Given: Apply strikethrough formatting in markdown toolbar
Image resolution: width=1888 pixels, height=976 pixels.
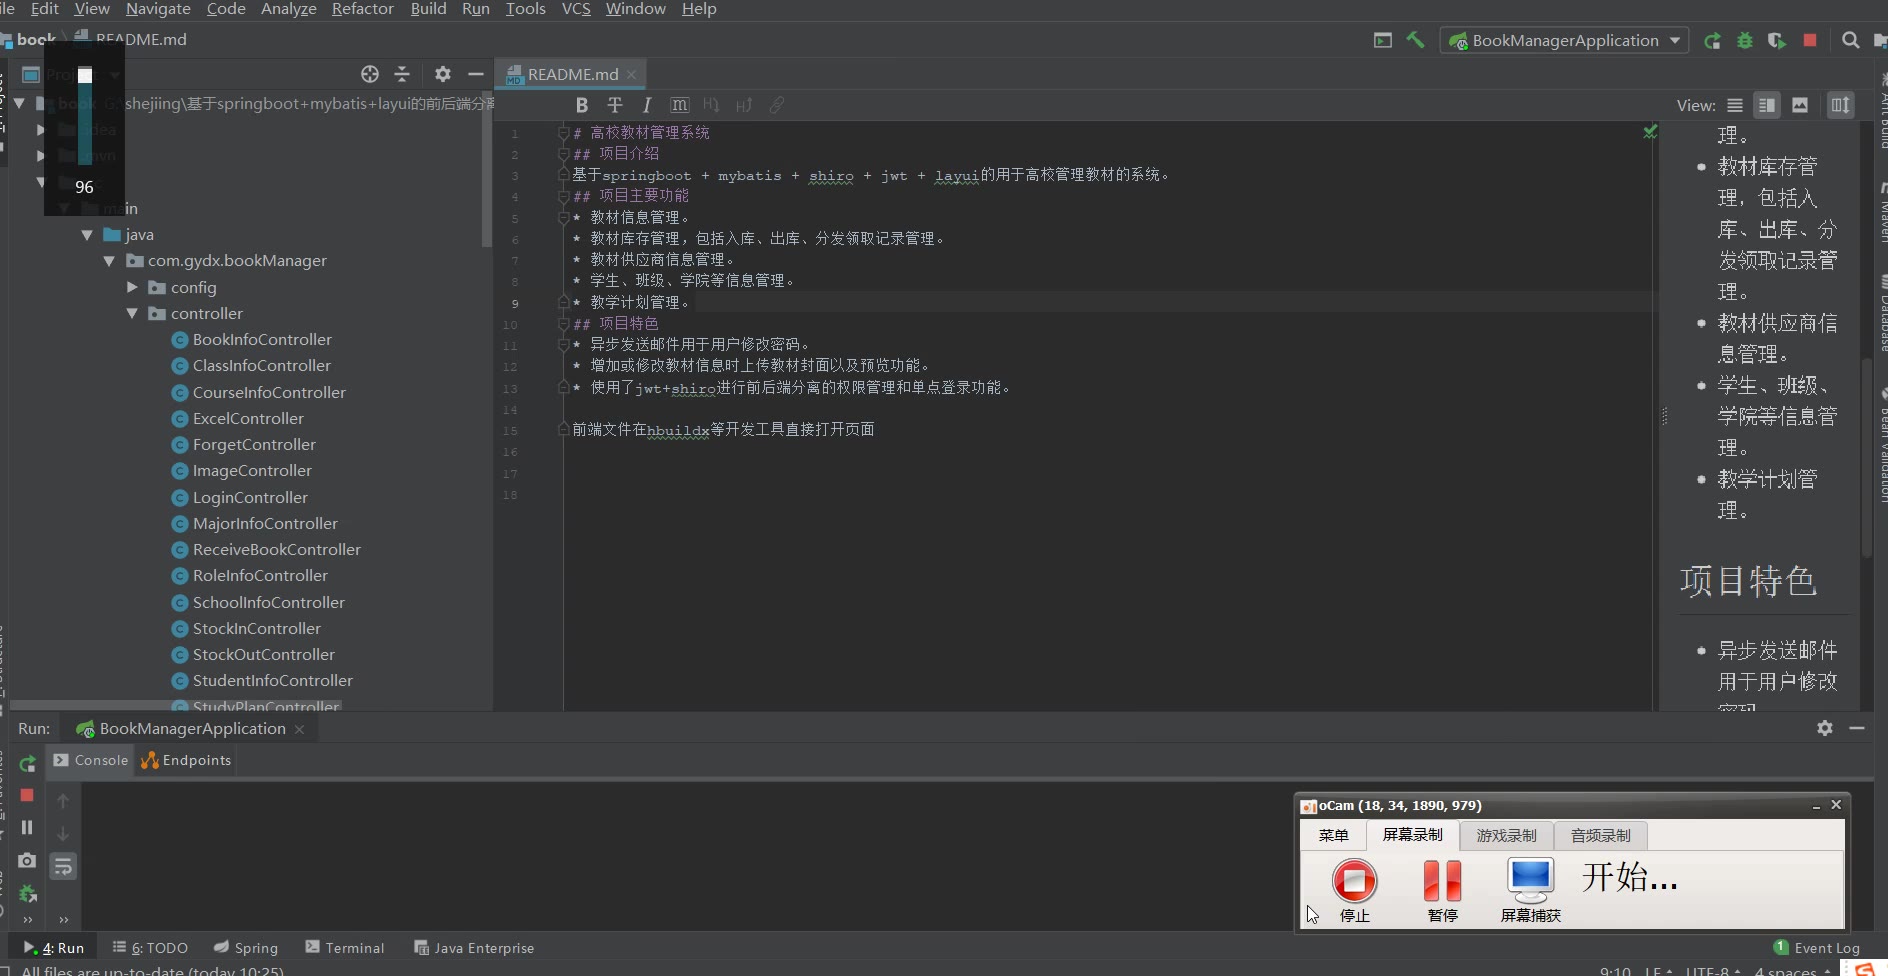Looking at the screenshot, I should click(x=614, y=105).
